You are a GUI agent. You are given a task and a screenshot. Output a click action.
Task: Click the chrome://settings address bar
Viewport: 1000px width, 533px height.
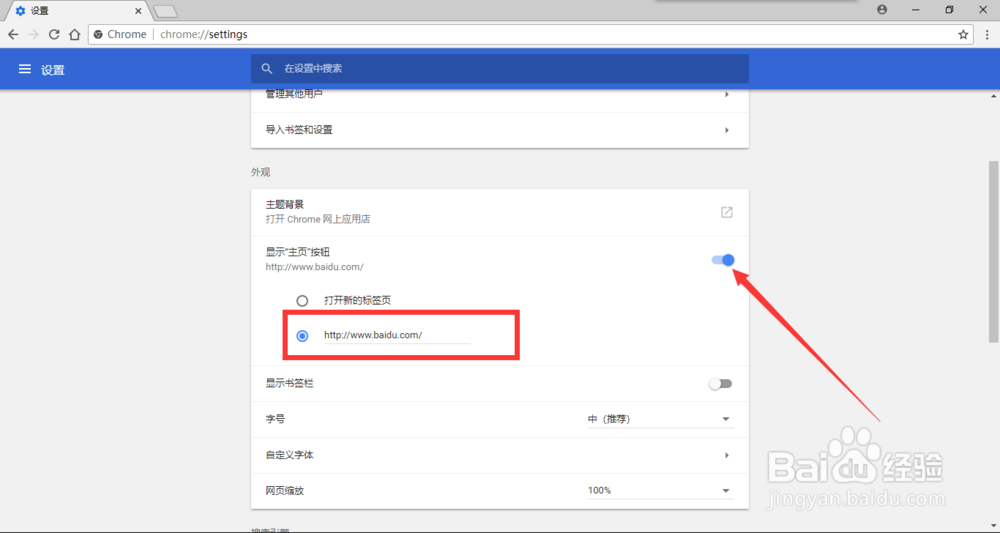point(529,34)
